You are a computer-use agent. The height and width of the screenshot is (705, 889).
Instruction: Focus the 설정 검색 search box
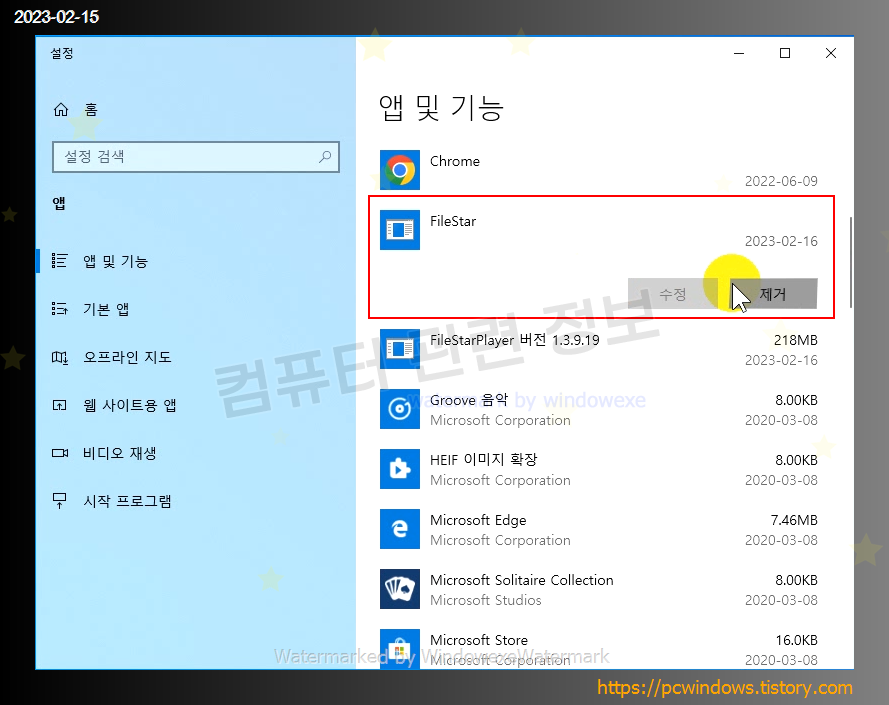tap(196, 157)
